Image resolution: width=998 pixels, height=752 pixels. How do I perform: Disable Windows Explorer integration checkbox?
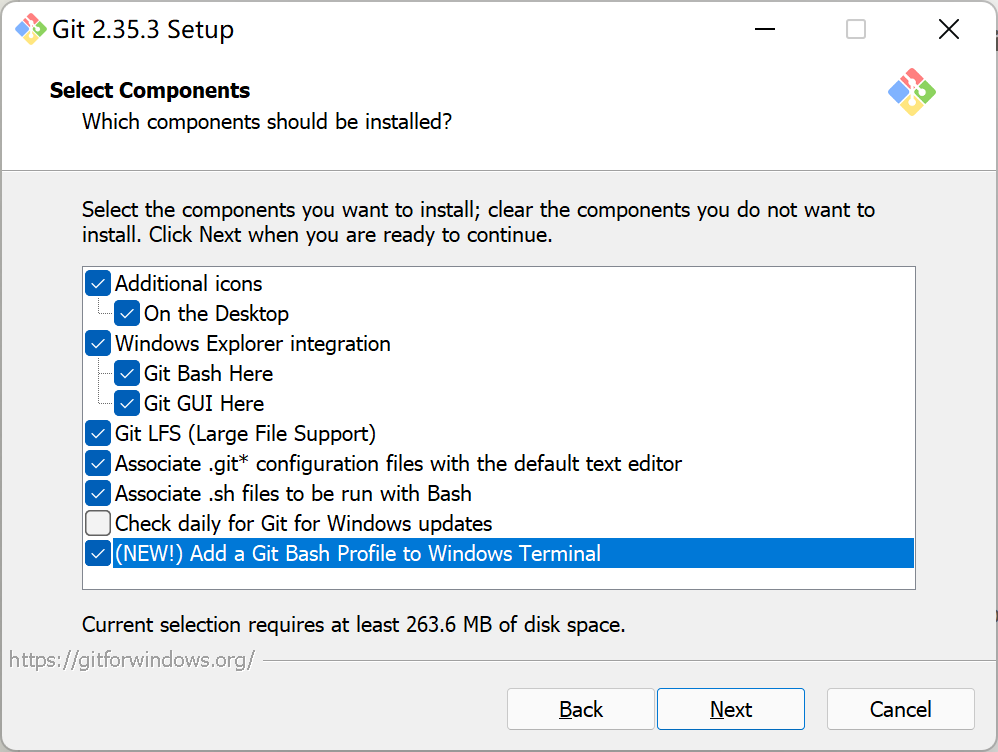tap(98, 344)
